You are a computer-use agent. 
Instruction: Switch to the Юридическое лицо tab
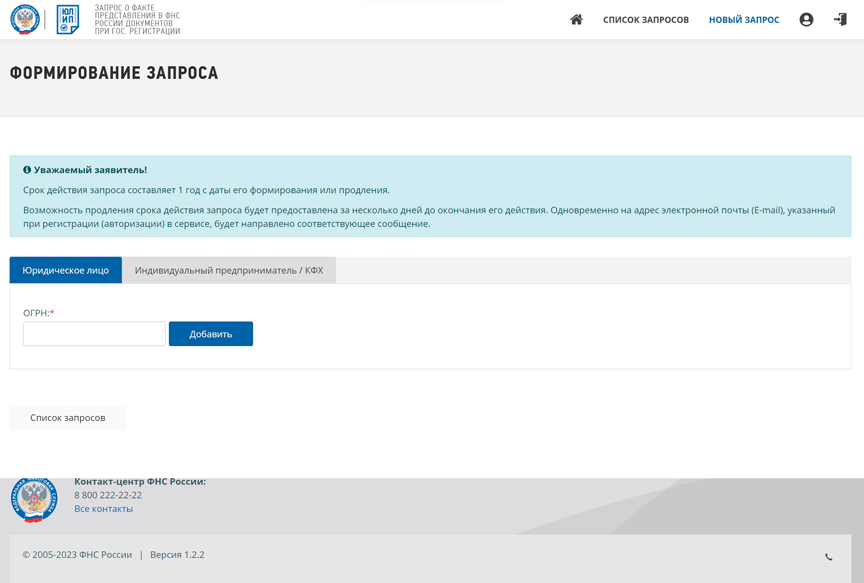click(x=66, y=270)
